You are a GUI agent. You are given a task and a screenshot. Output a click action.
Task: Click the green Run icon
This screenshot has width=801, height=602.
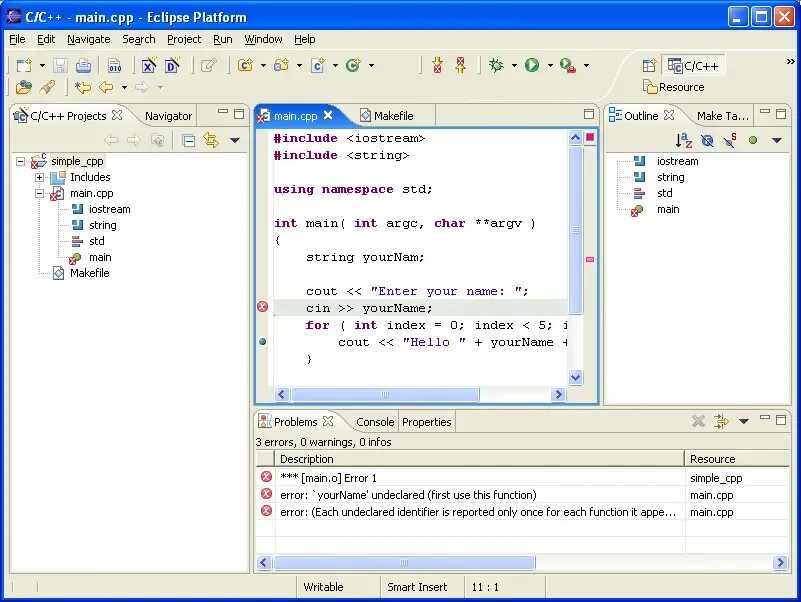(532, 65)
